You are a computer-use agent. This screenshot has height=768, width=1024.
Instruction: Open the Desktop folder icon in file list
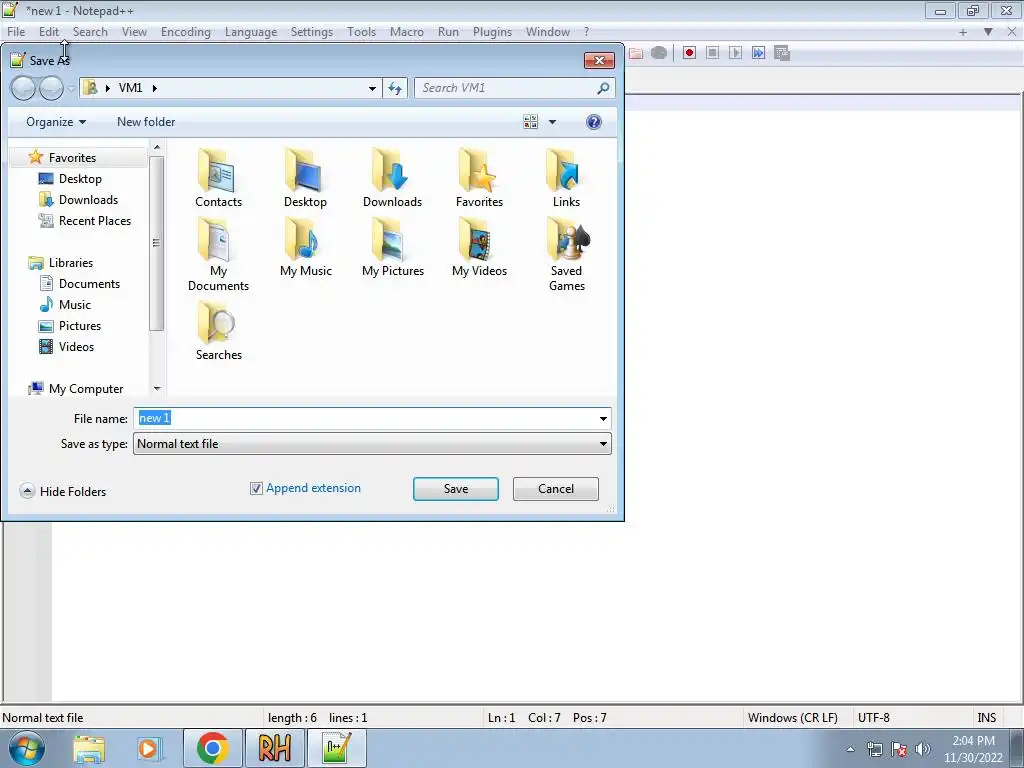click(305, 177)
